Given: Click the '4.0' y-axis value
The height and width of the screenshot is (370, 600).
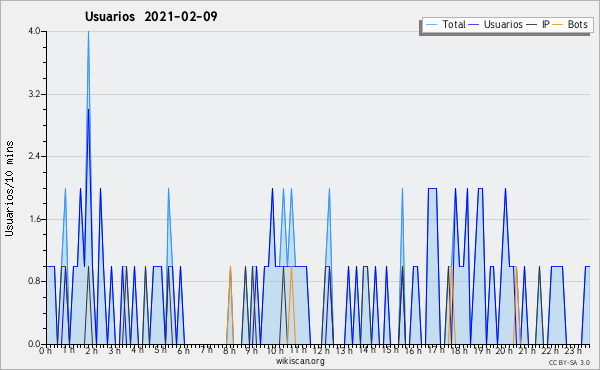Looking at the screenshot, I should pos(34,31).
